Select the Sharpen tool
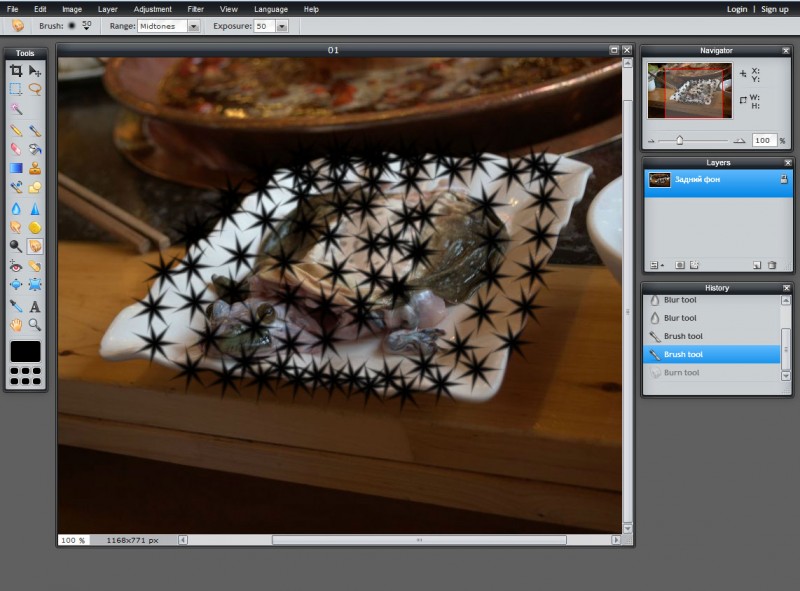The width and height of the screenshot is (800, 591). tap(35, 209)
